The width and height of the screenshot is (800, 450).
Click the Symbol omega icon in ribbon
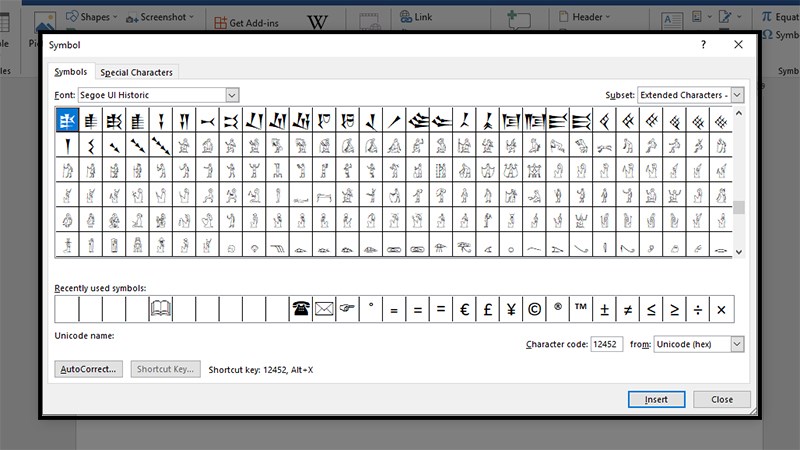click(767, 35)
